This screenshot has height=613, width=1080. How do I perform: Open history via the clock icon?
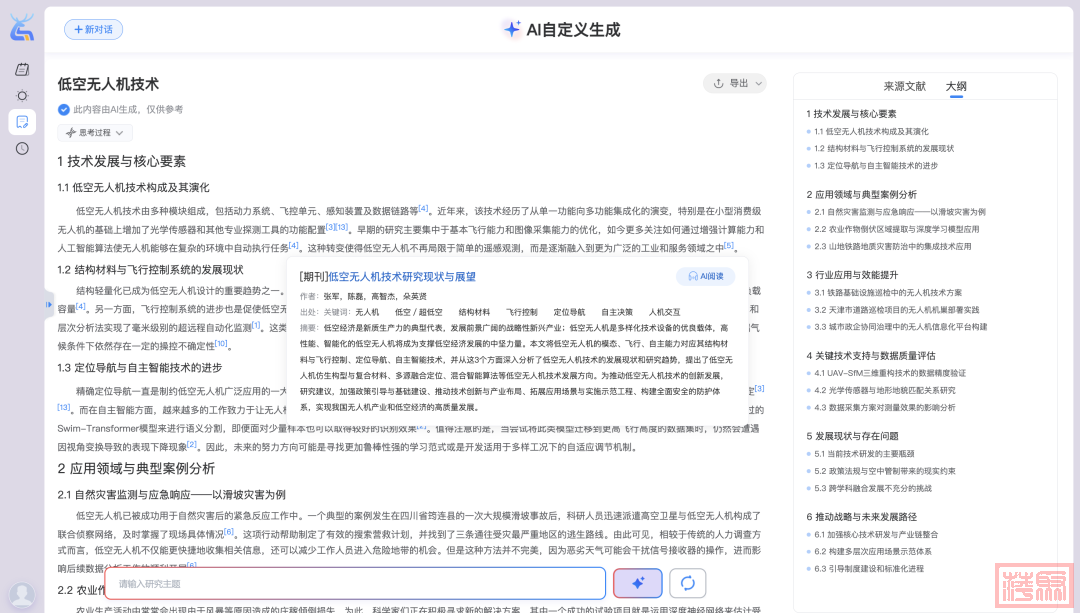(22, 148)
